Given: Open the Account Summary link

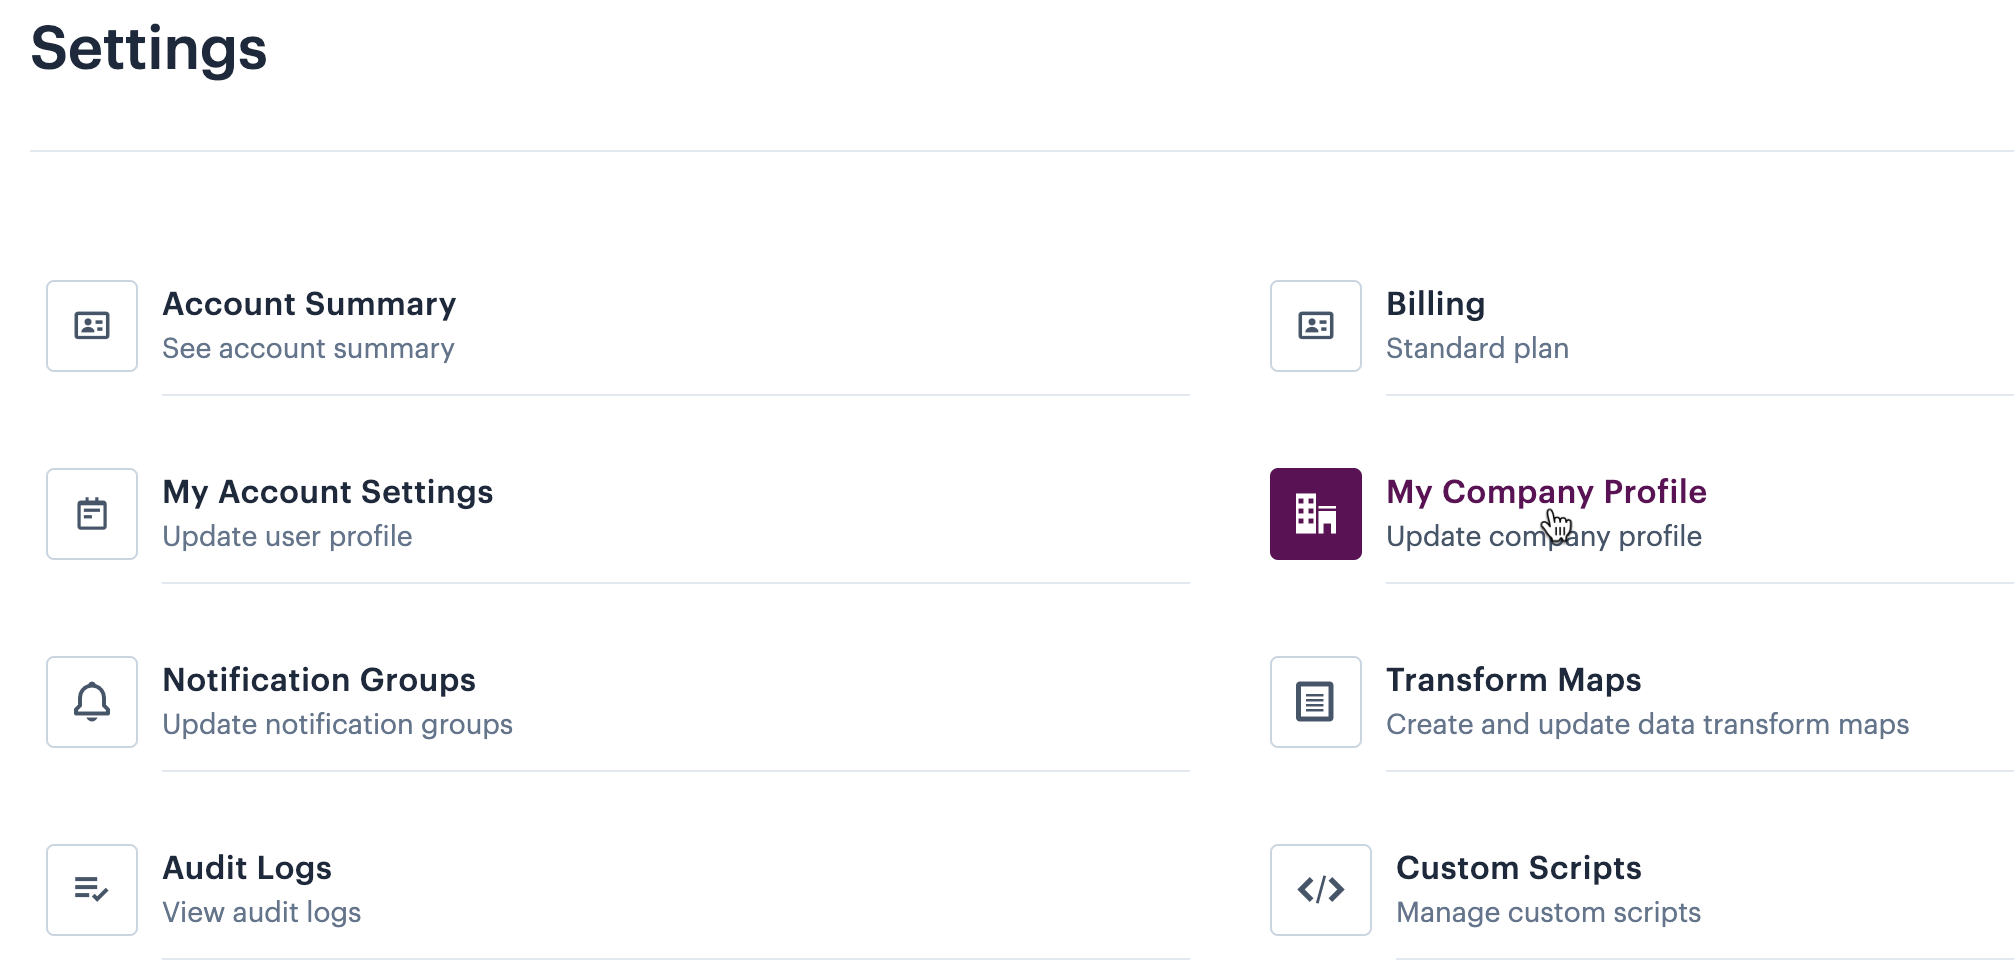Looking at the screenshot, I should [x=309, y=304].
